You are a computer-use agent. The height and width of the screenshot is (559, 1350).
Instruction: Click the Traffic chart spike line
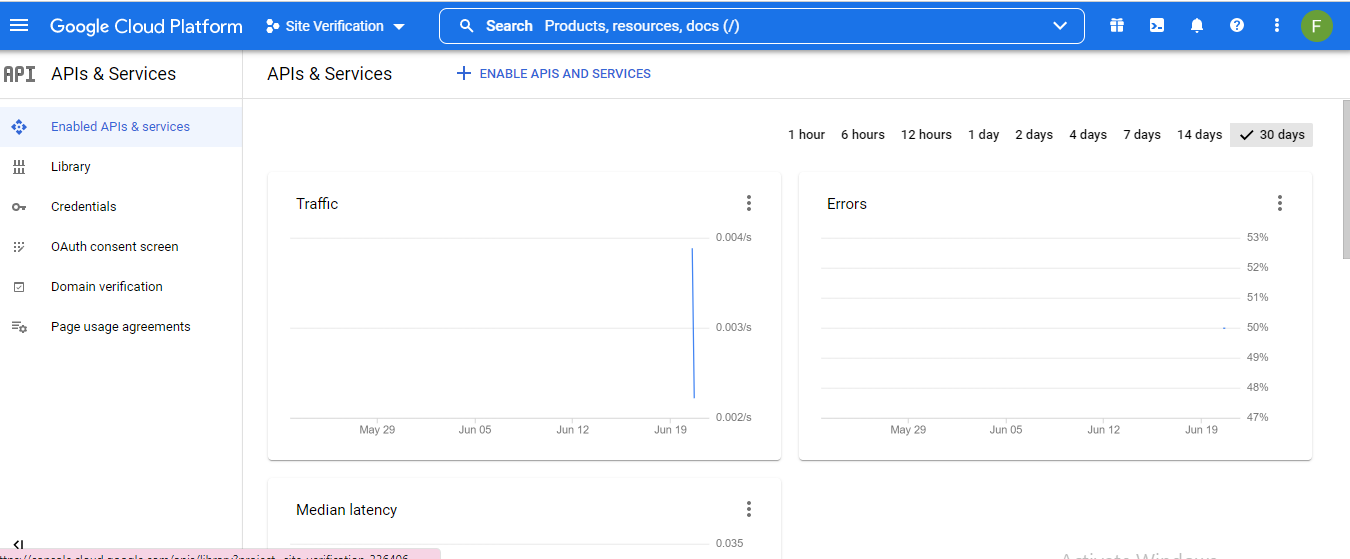[693, 322]
